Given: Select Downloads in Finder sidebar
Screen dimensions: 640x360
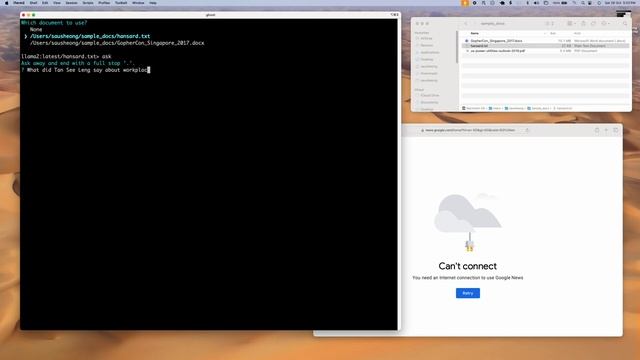Looking at the screenshot, I should click(429, 73).
